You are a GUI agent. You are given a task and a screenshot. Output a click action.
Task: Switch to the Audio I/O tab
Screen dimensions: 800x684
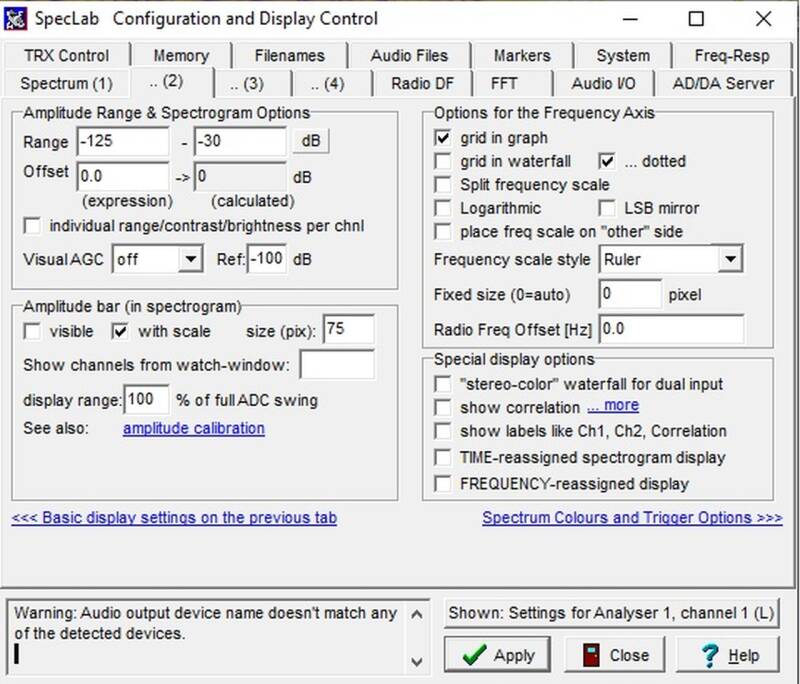point(603,83)
